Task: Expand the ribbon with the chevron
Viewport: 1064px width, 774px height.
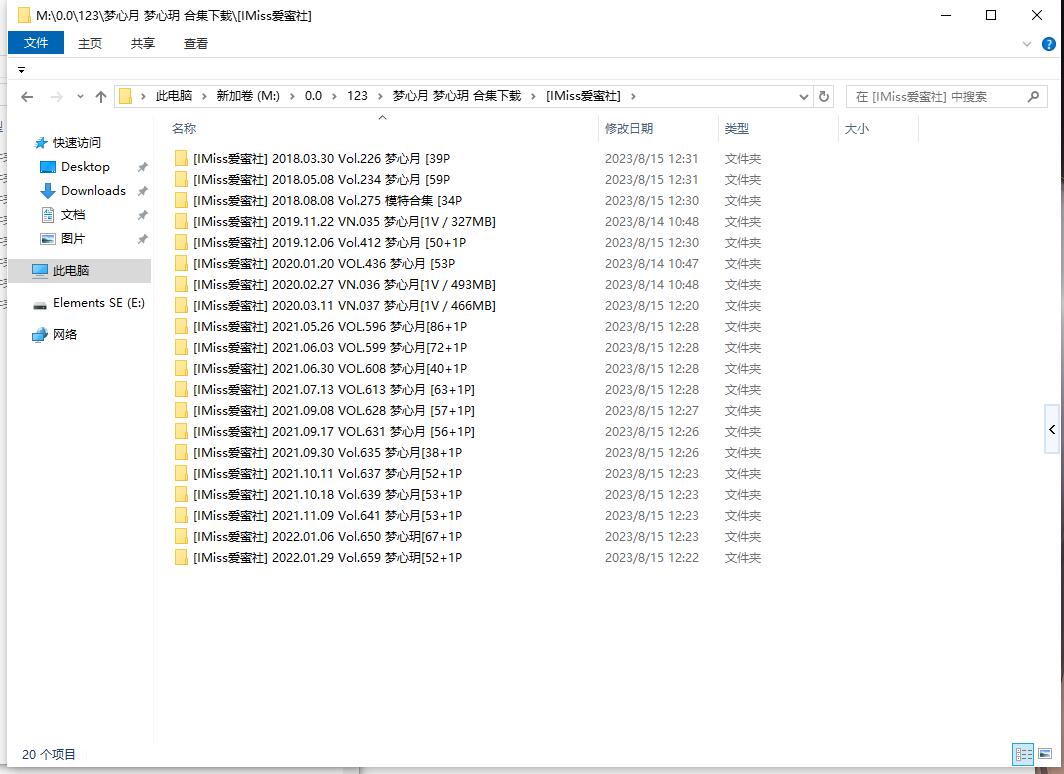Action: (1027, 44)
